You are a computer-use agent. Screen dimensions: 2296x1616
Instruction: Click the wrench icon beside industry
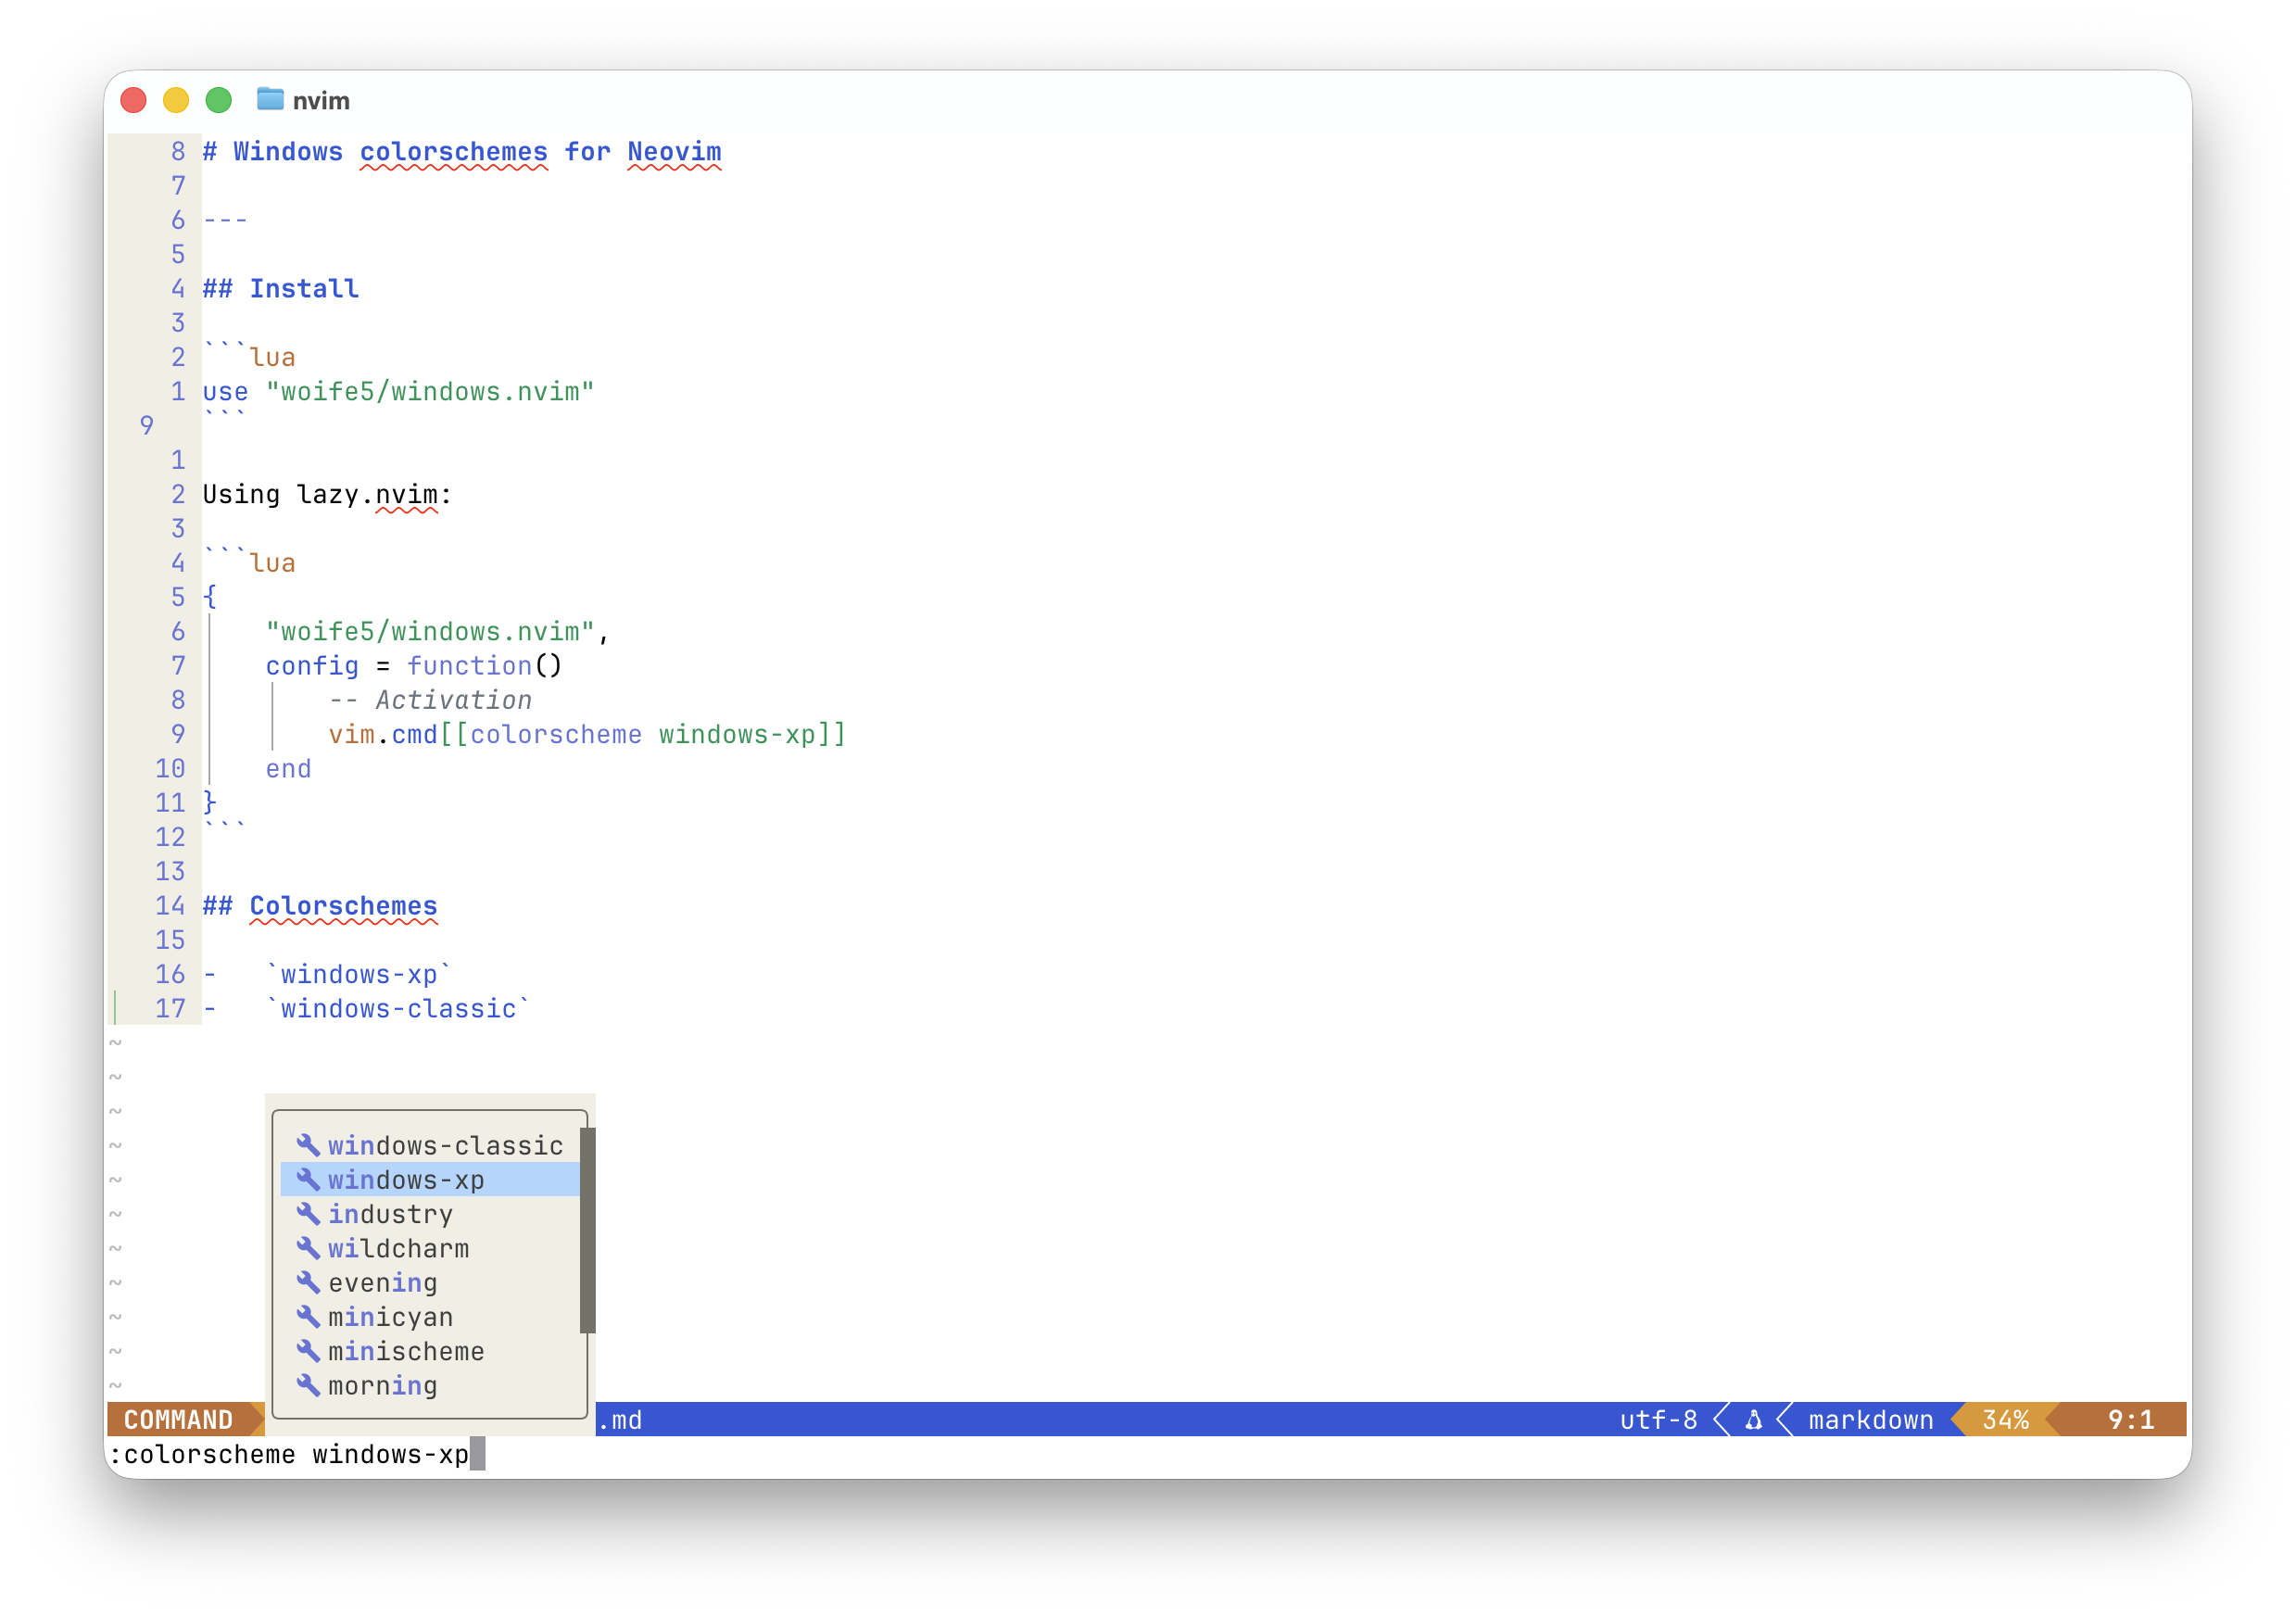point(308,1214)
